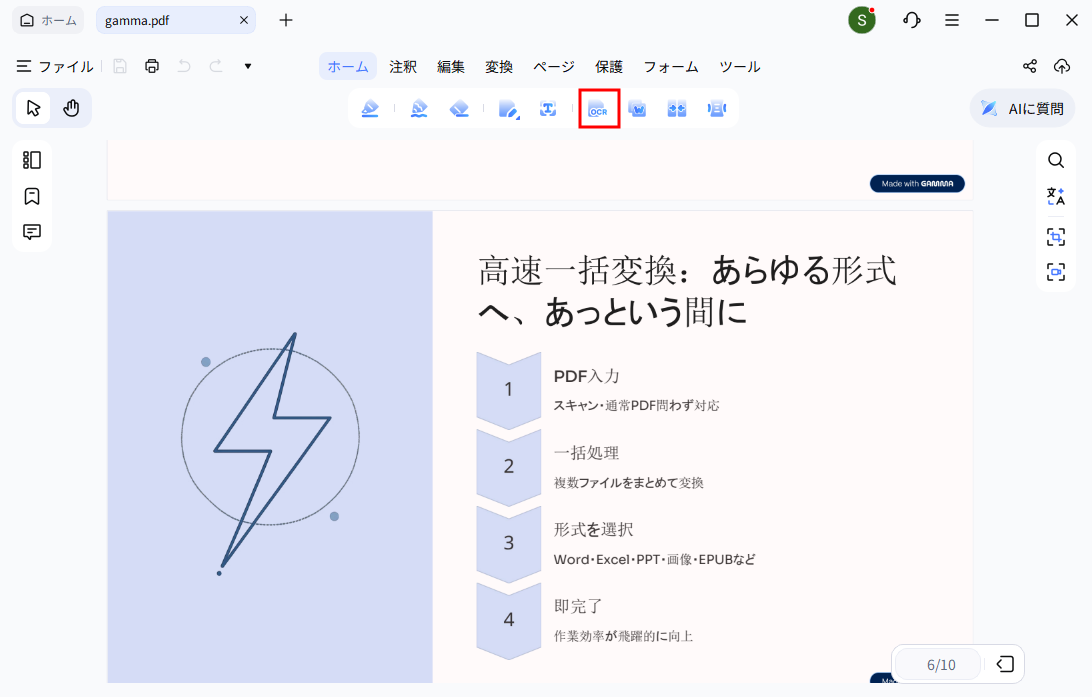Select the Wavy underline tool
1092x697 pixels.
pyautogui.click(x=419, y=108)
